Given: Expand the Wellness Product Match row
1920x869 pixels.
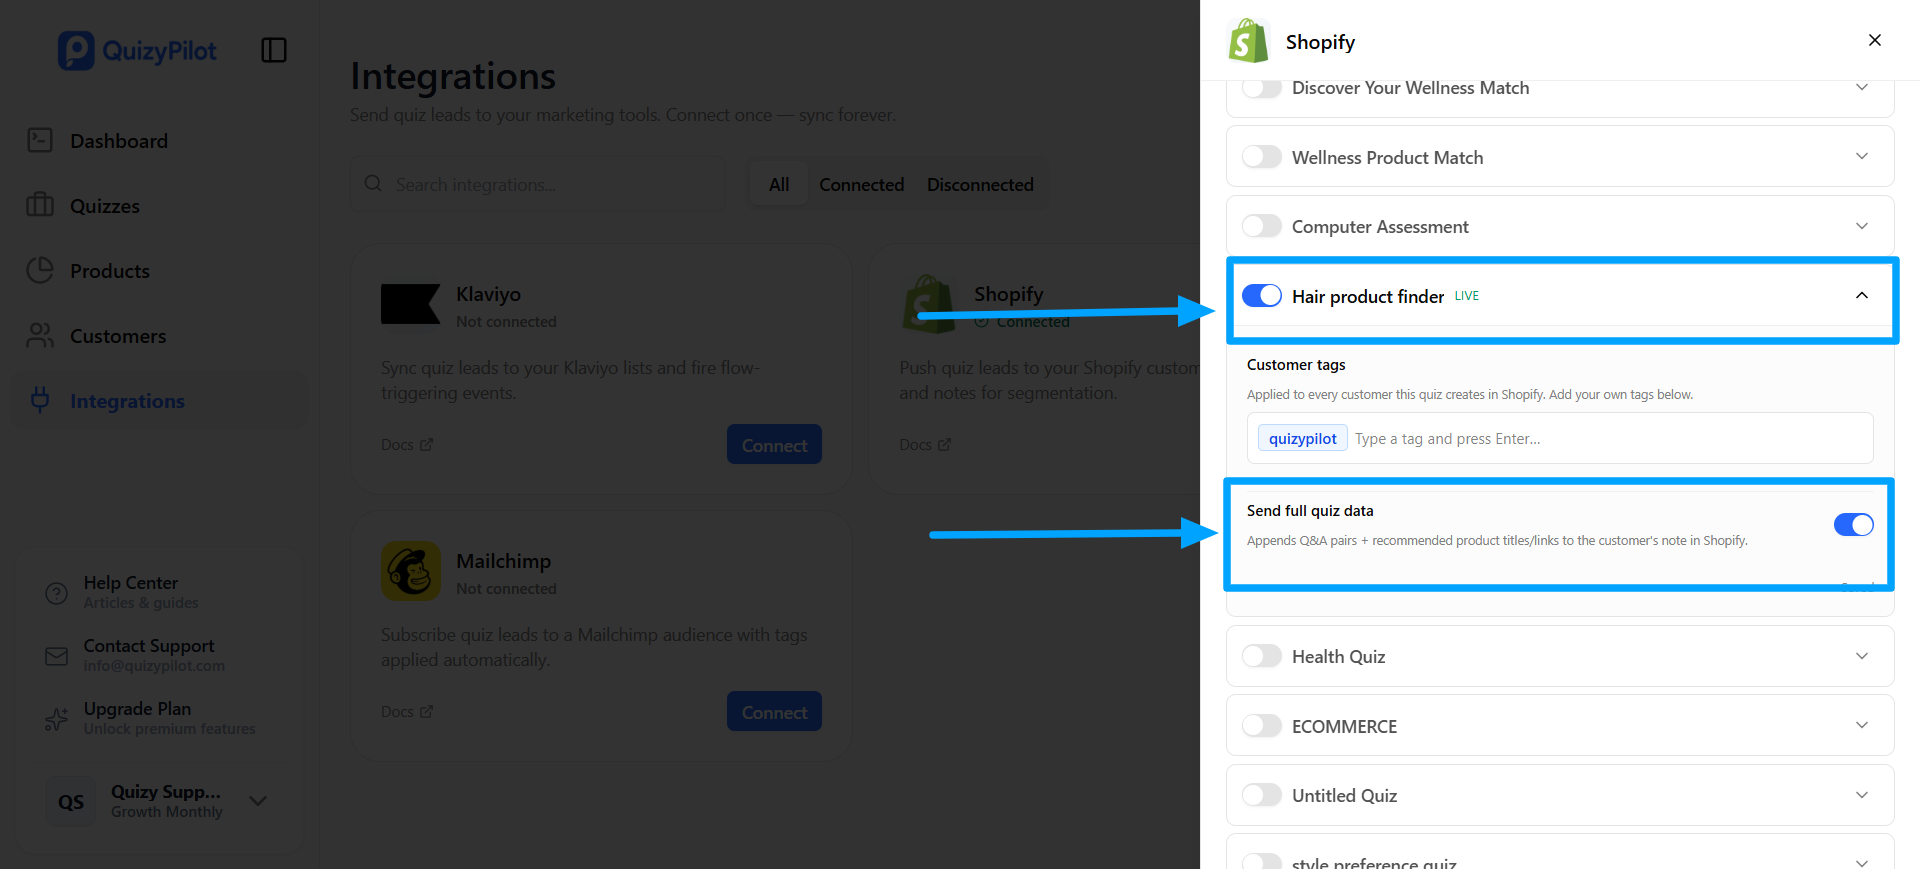Looking at the screenshot, I should [x=1862, y=156].
